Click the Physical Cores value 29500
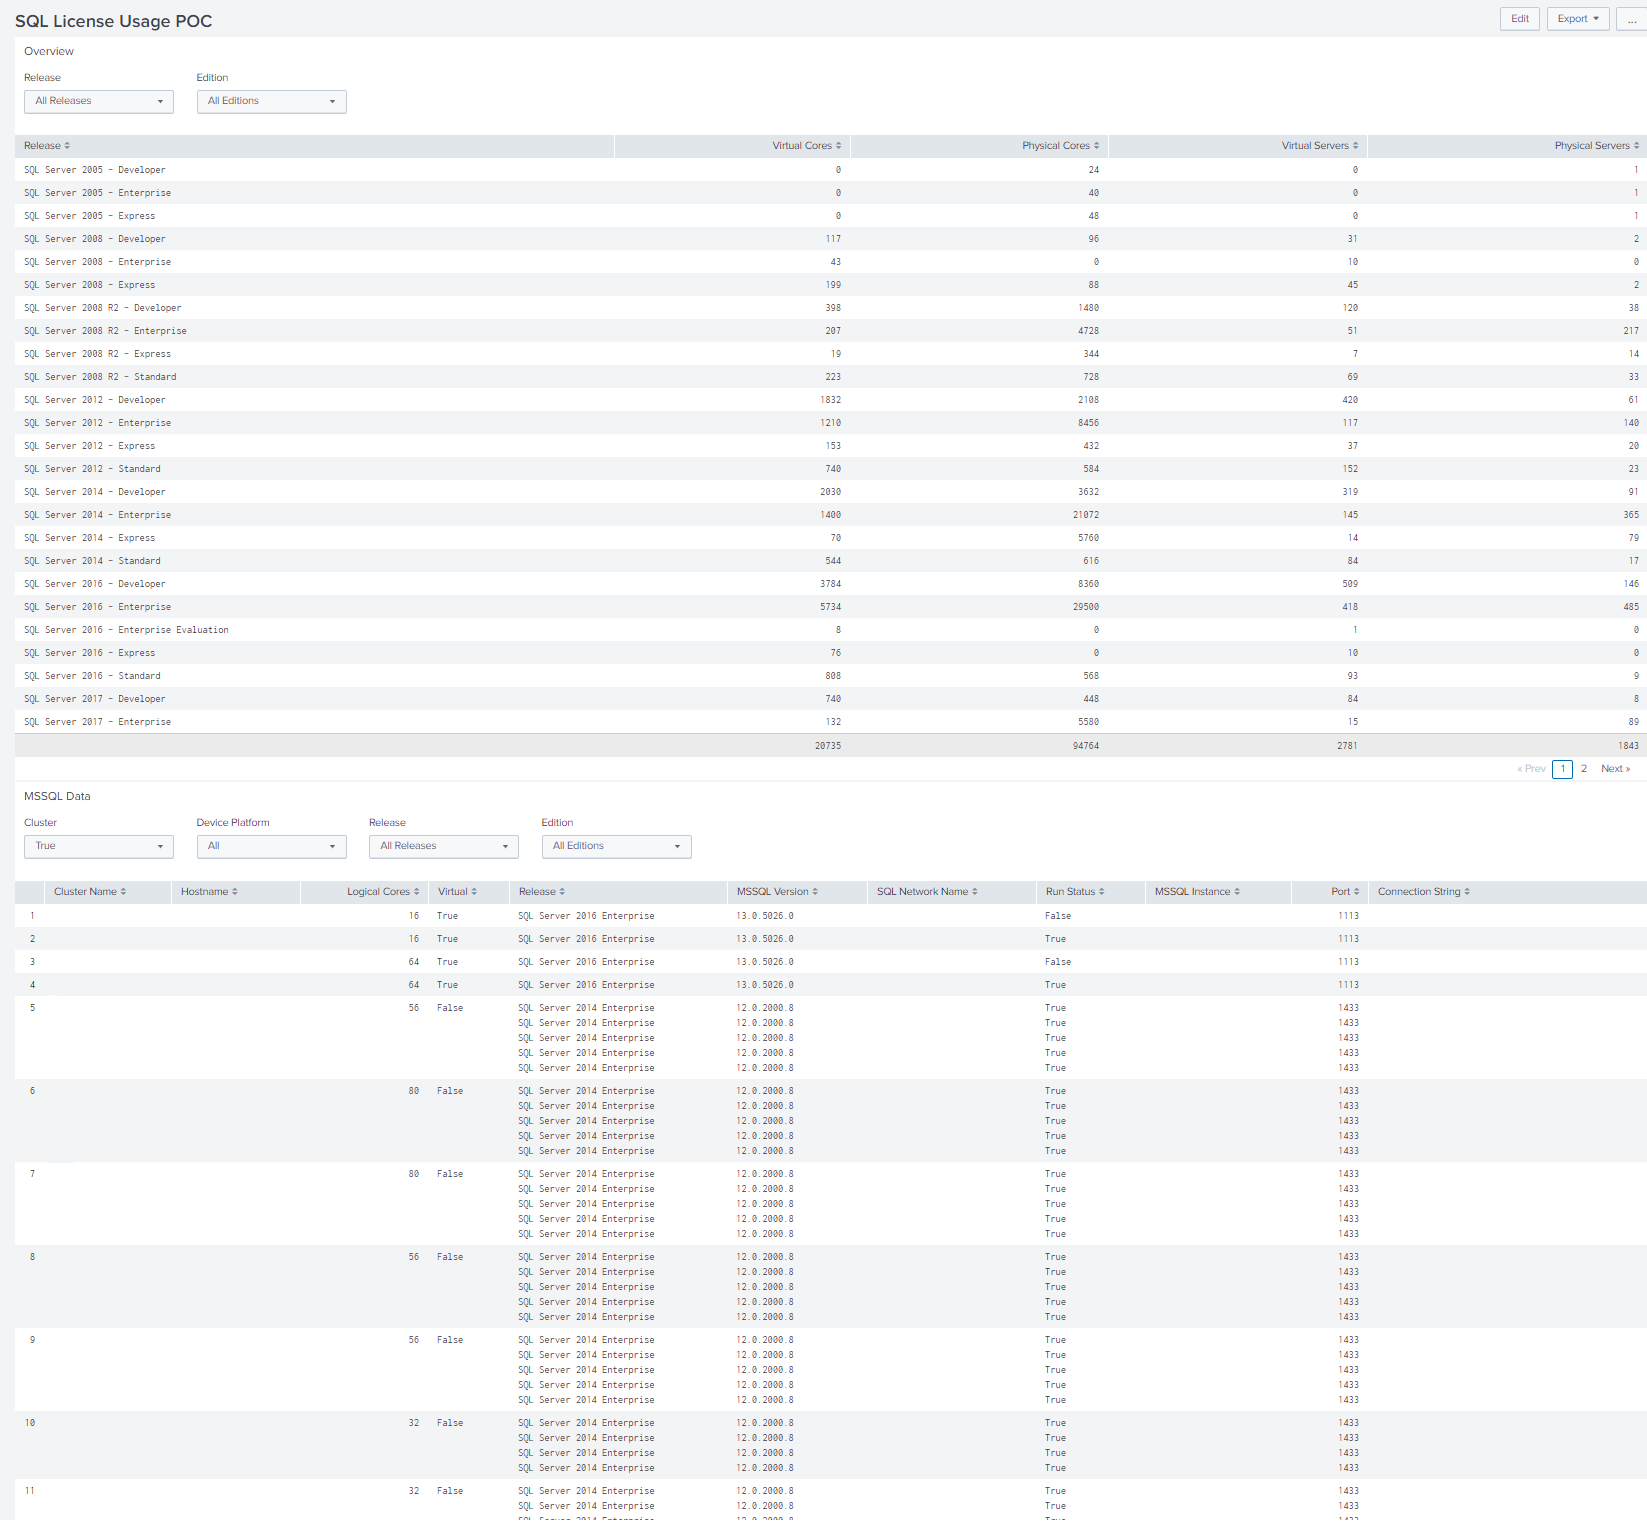 pyautogui.click(x=1085, y=607)
